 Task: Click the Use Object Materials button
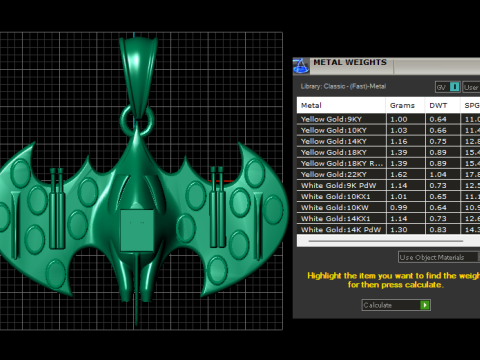[439, 257]
